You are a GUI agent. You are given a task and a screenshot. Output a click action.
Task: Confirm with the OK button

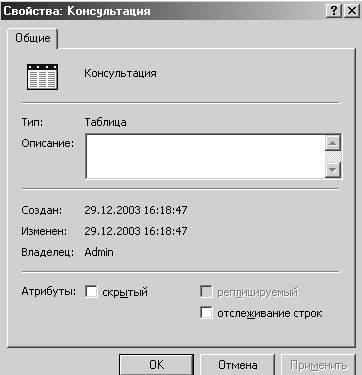tap(156, 365)
